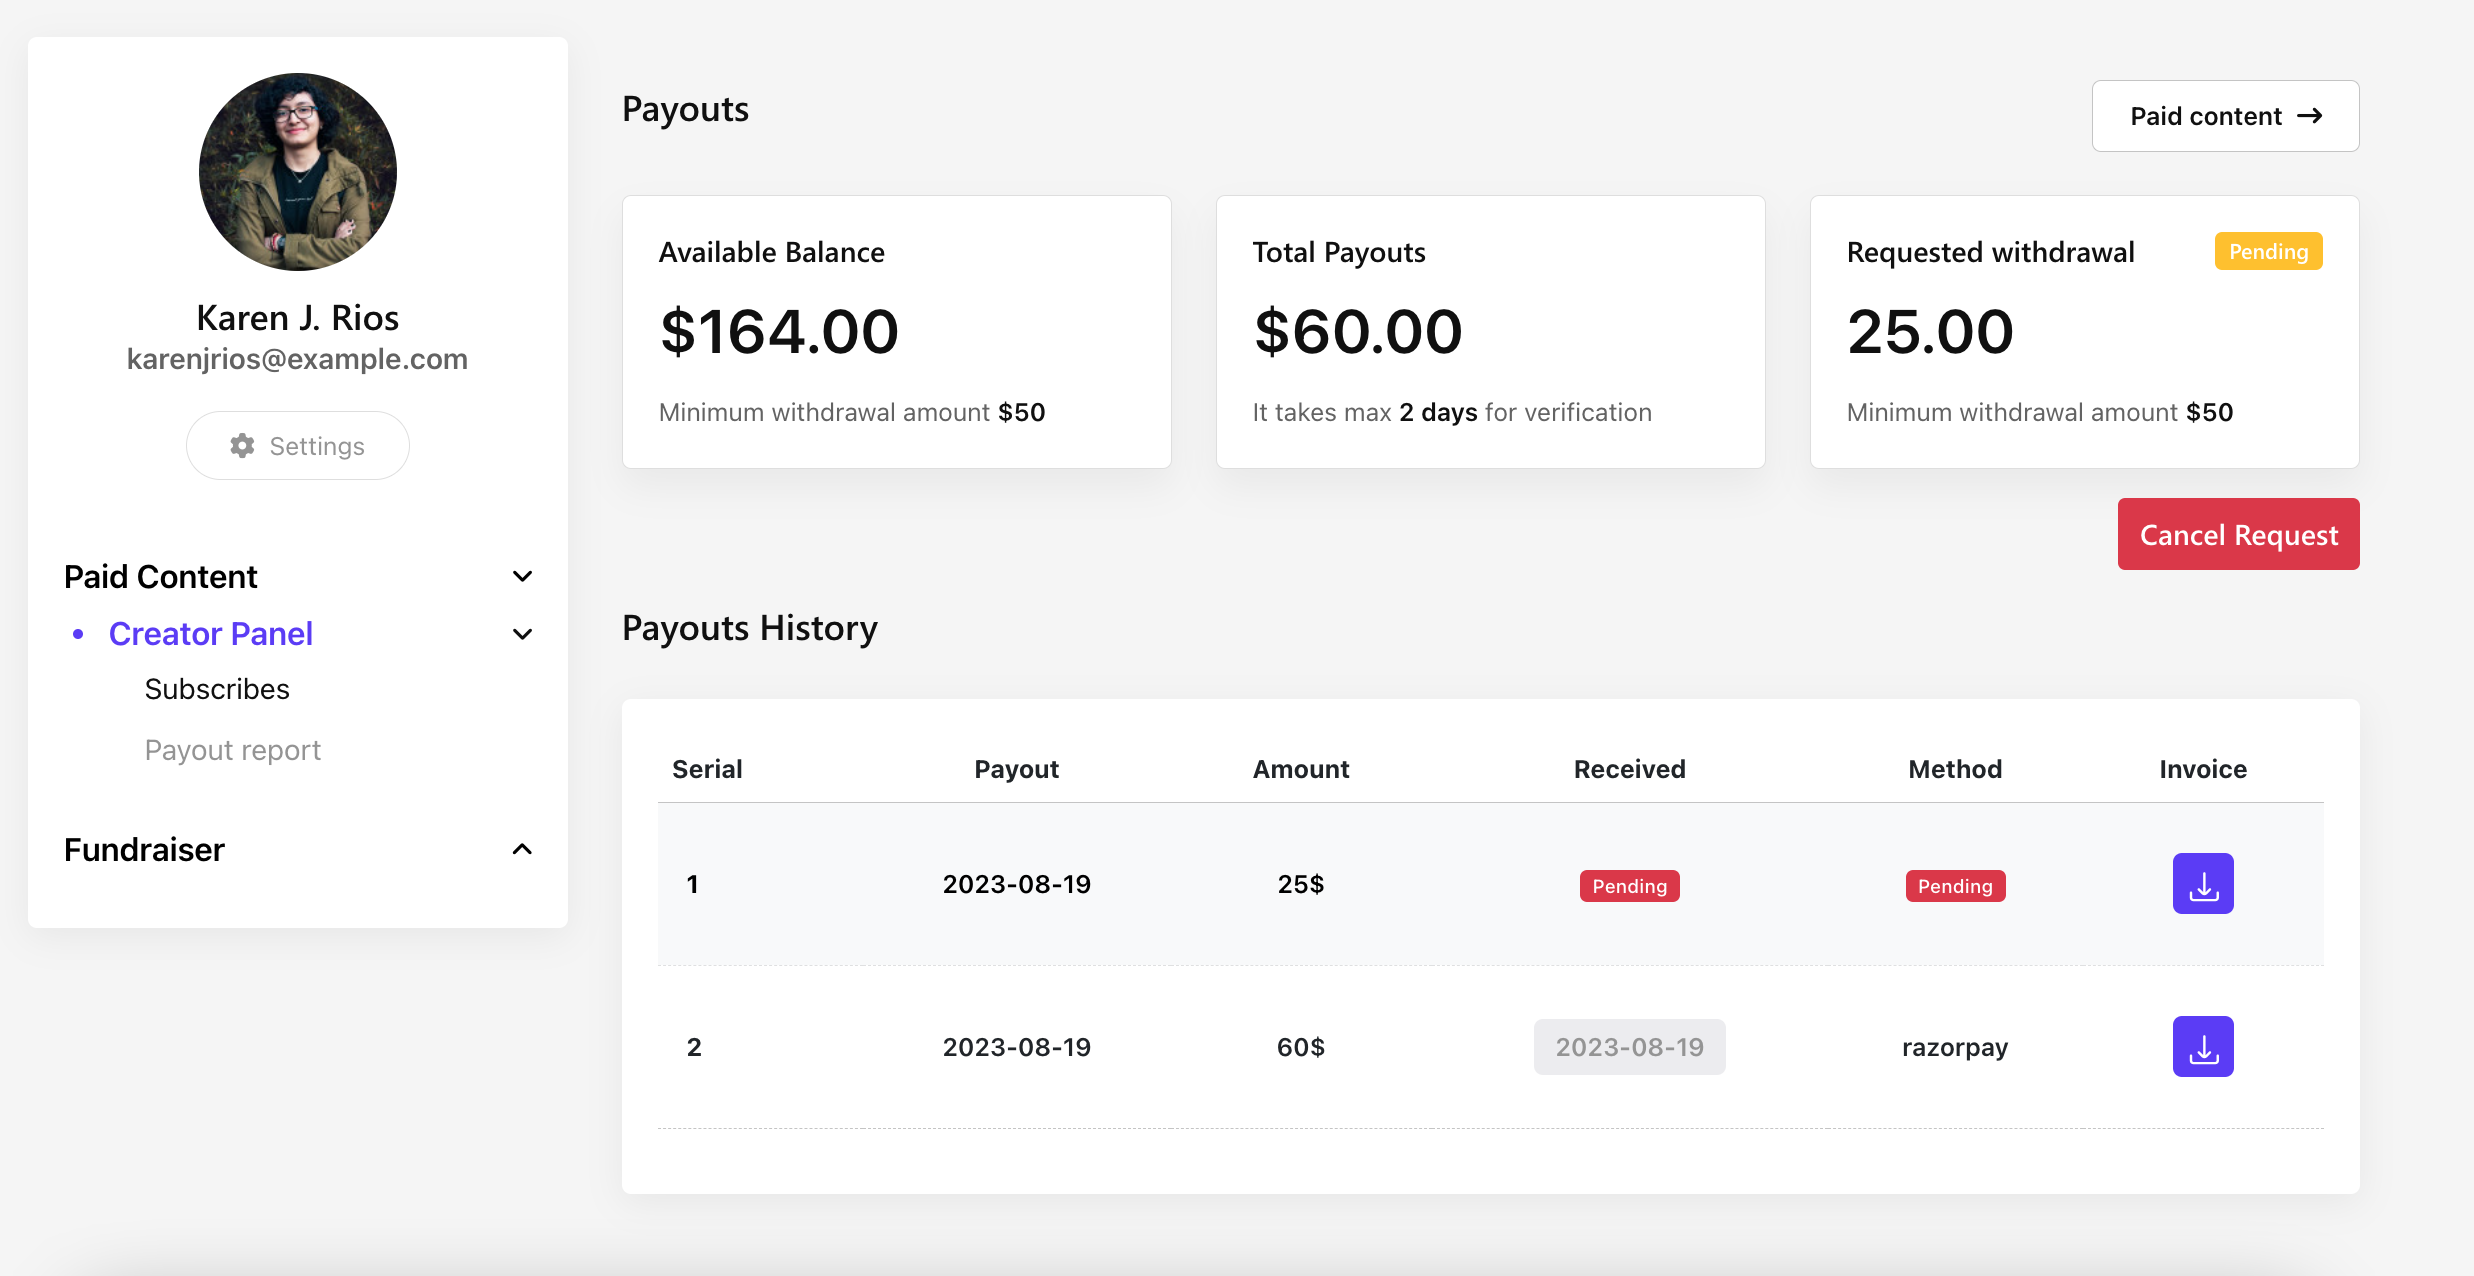Download invoice for the 25$ payout
The height and width of the screenshot is (1276, 2474).
2202,884
